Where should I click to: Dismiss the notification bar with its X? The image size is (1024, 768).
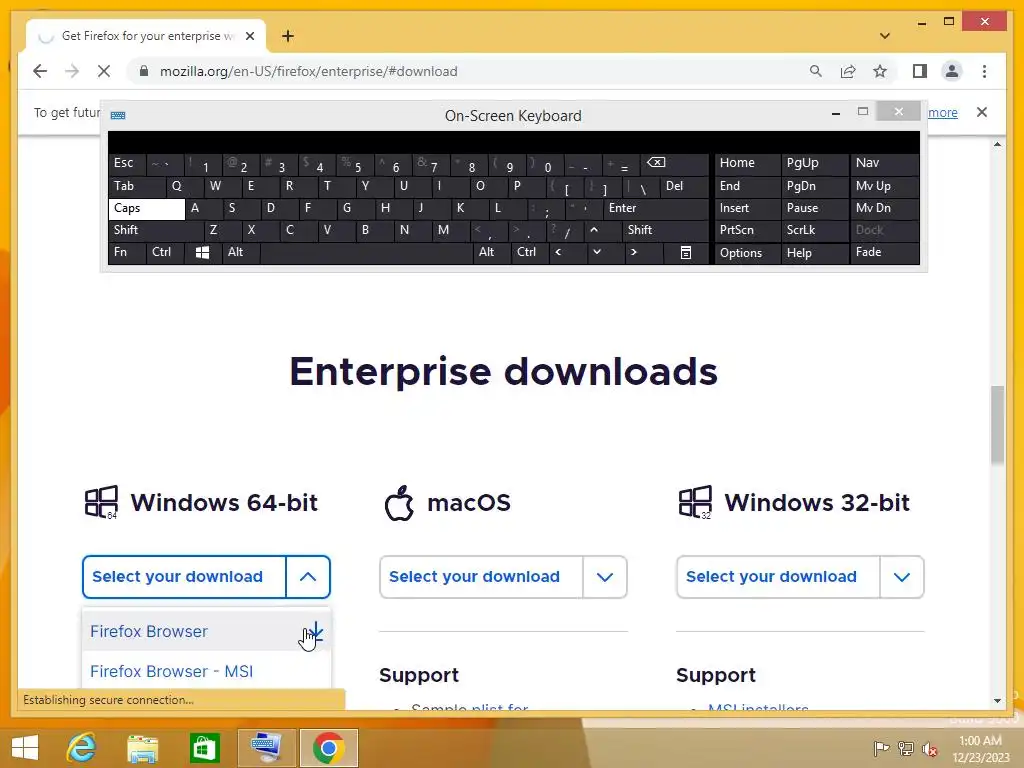click(982, 112)
